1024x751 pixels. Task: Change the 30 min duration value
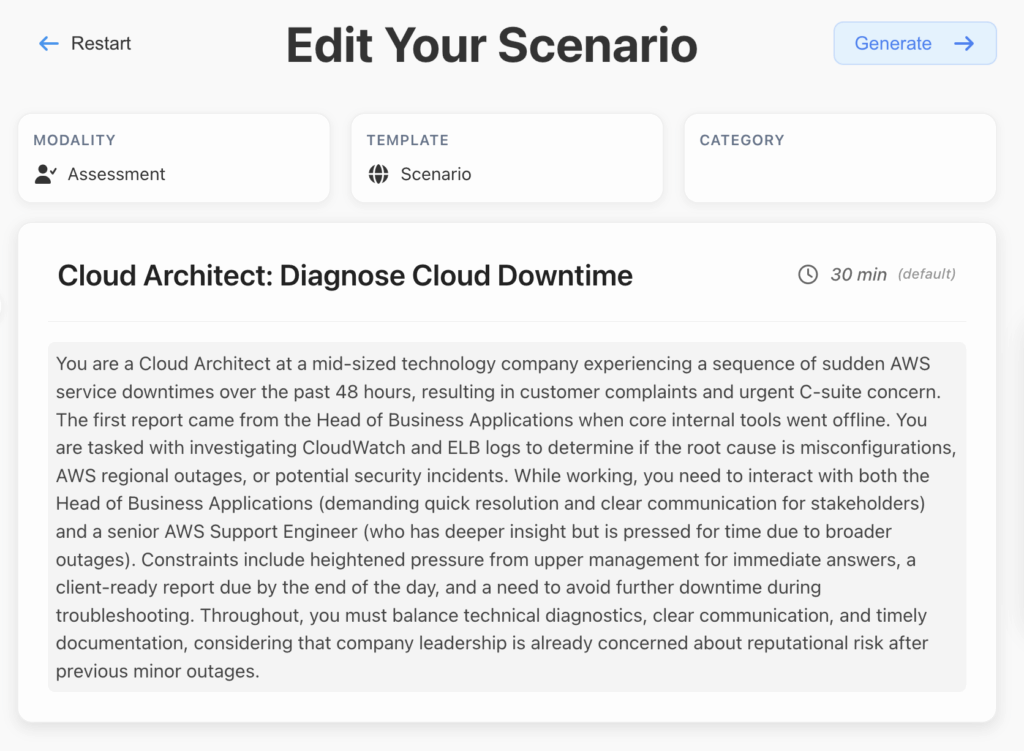858,274
